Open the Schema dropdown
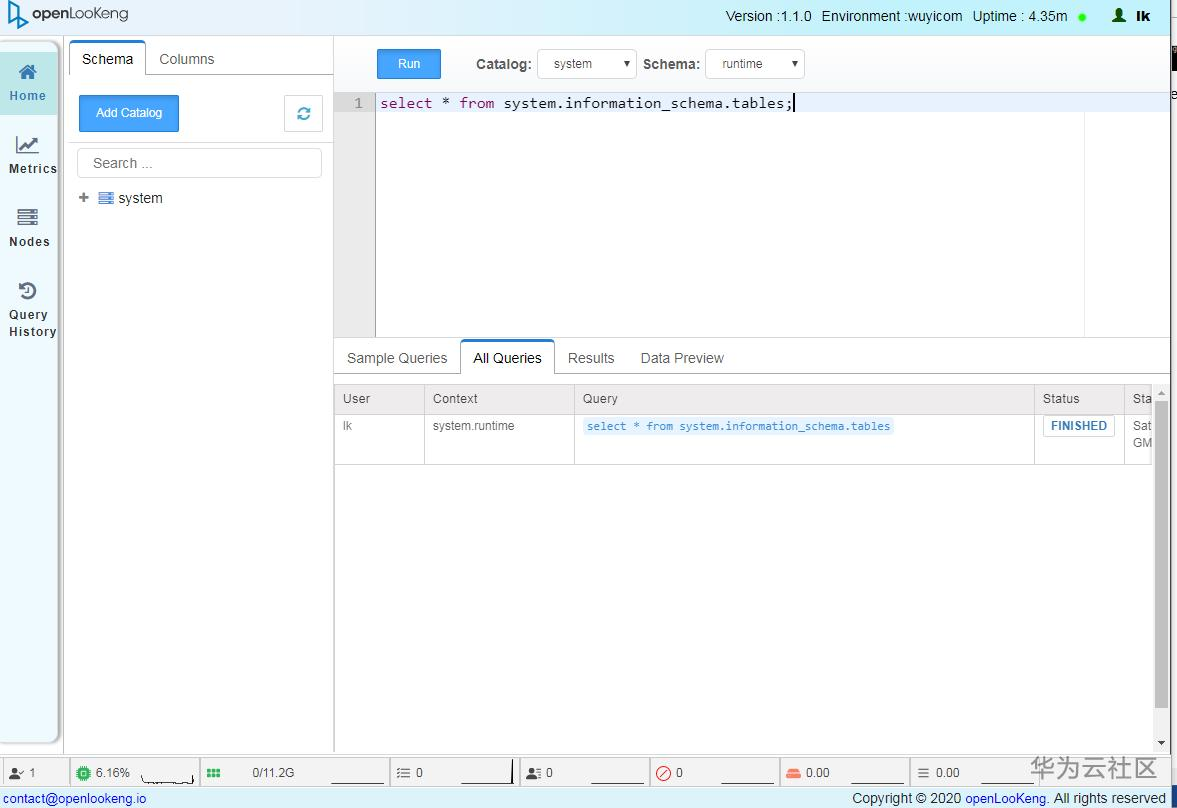Screen dimensions: 1177x808 click(754, 64)
